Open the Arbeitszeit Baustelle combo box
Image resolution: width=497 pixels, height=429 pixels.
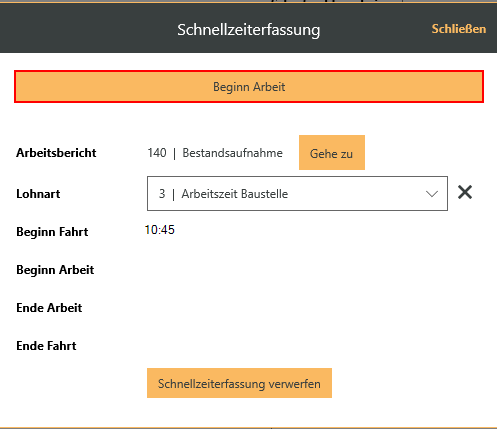click(297, 194)
